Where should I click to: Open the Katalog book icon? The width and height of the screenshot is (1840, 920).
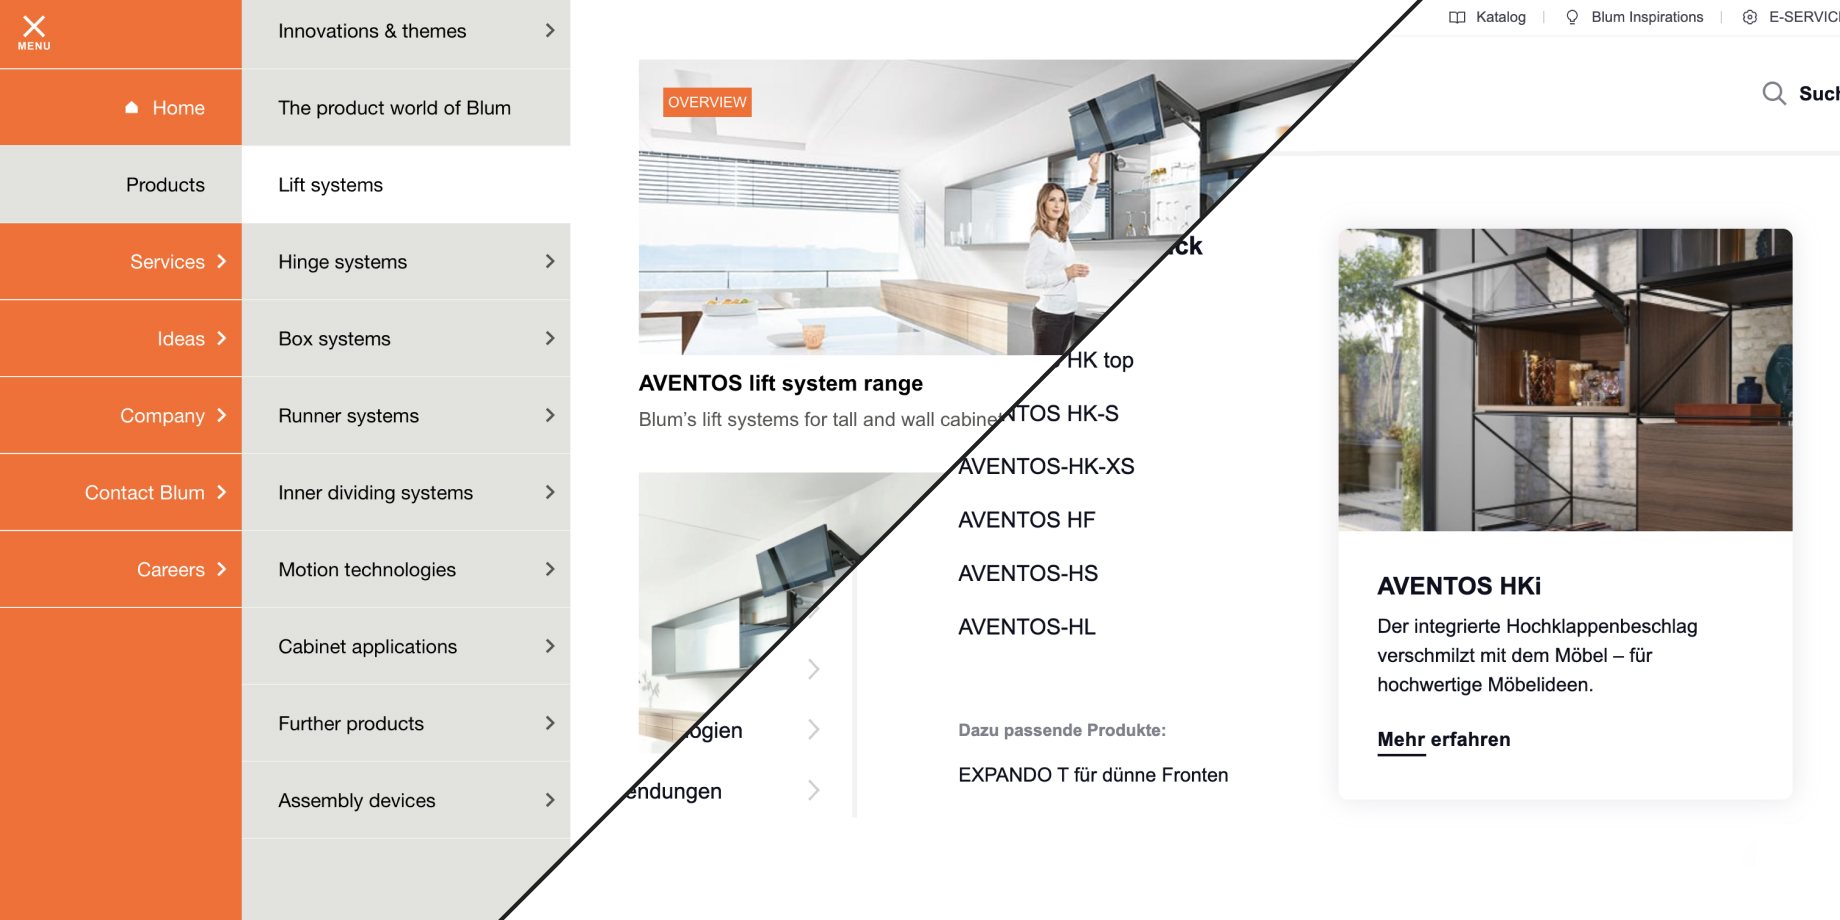tap(1457, 17)
